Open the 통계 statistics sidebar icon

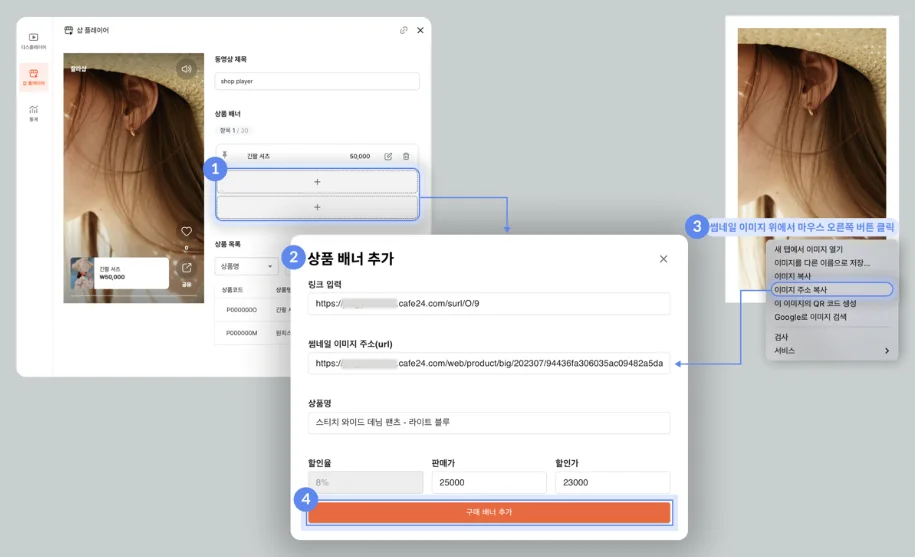coord(33,113)
